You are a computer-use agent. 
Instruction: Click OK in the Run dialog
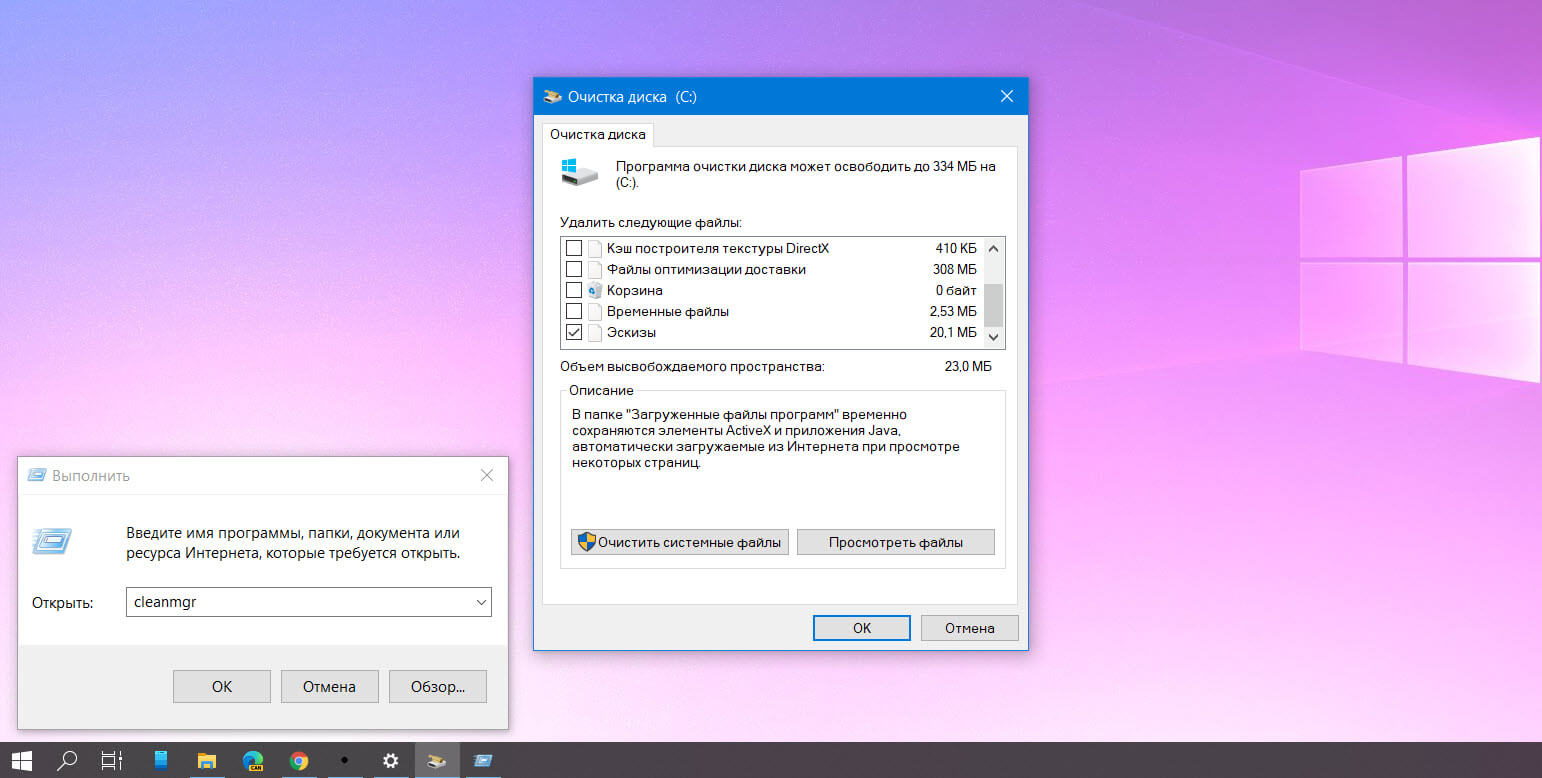click(x=222, y=686)
